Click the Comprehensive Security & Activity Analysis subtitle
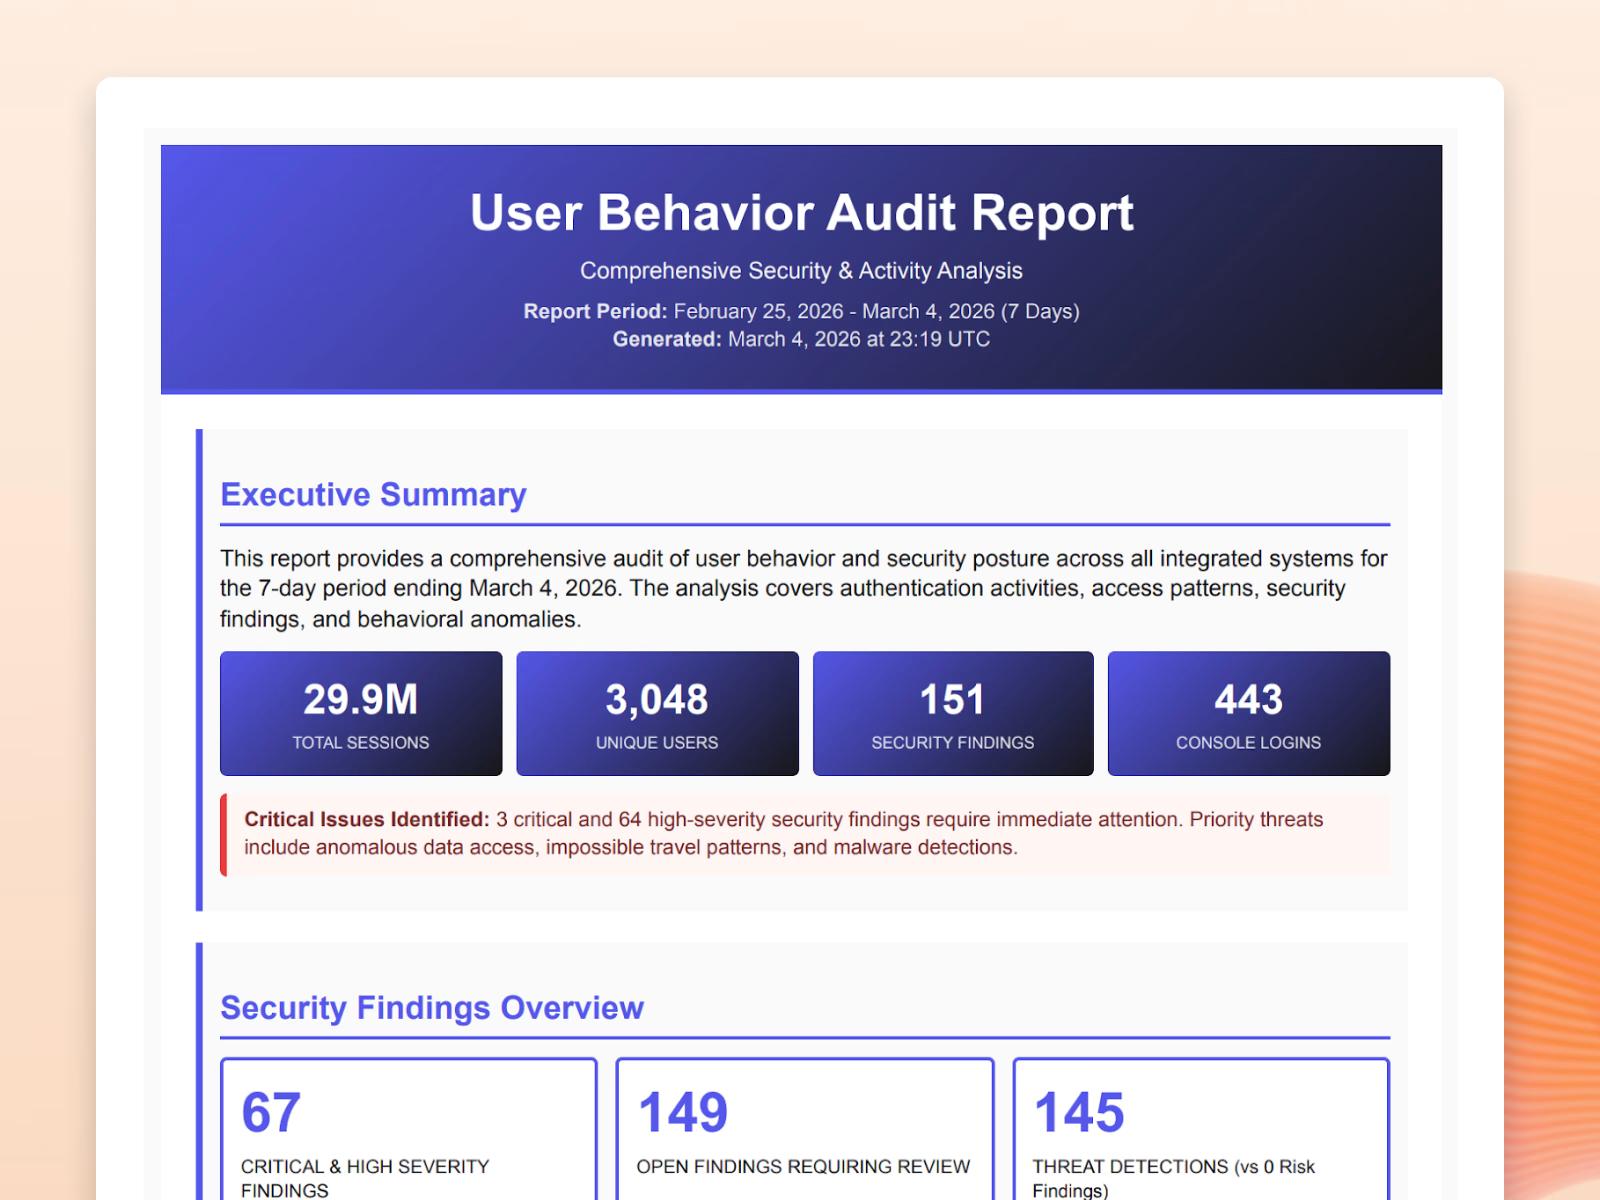The width and height of the screenshot is (1600, 1200). [x=801, y=271]
